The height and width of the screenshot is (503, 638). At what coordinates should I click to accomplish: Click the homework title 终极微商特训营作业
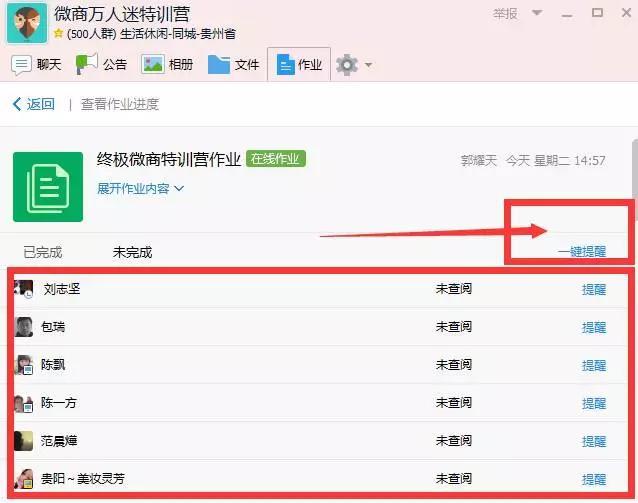[169, 160]
